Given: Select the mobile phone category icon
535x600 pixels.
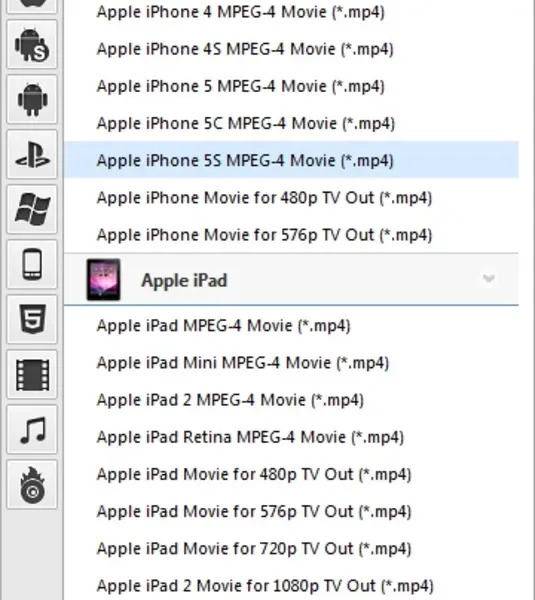Looking at the screenshot, I should 32,264.
